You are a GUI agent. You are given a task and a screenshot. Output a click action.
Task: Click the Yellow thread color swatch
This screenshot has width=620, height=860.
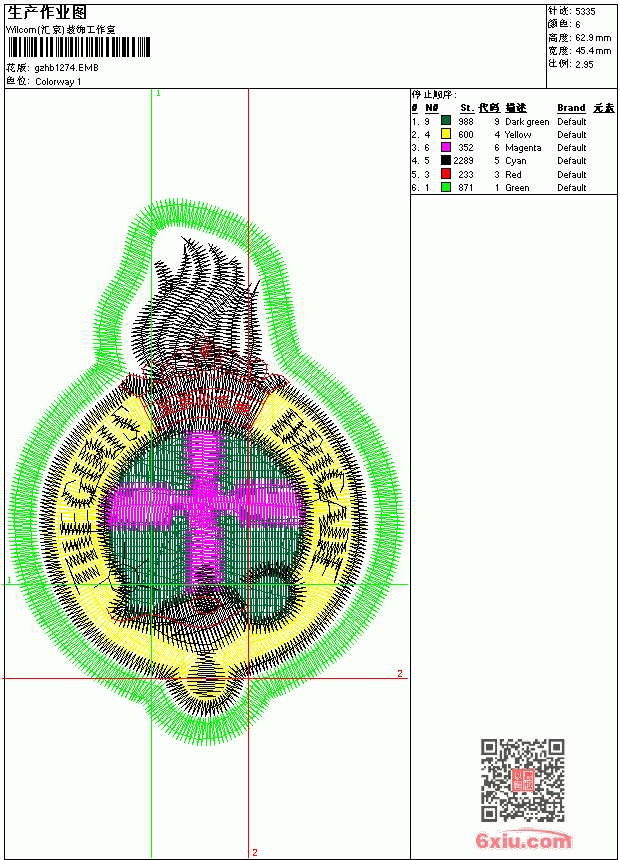[446, 134]
